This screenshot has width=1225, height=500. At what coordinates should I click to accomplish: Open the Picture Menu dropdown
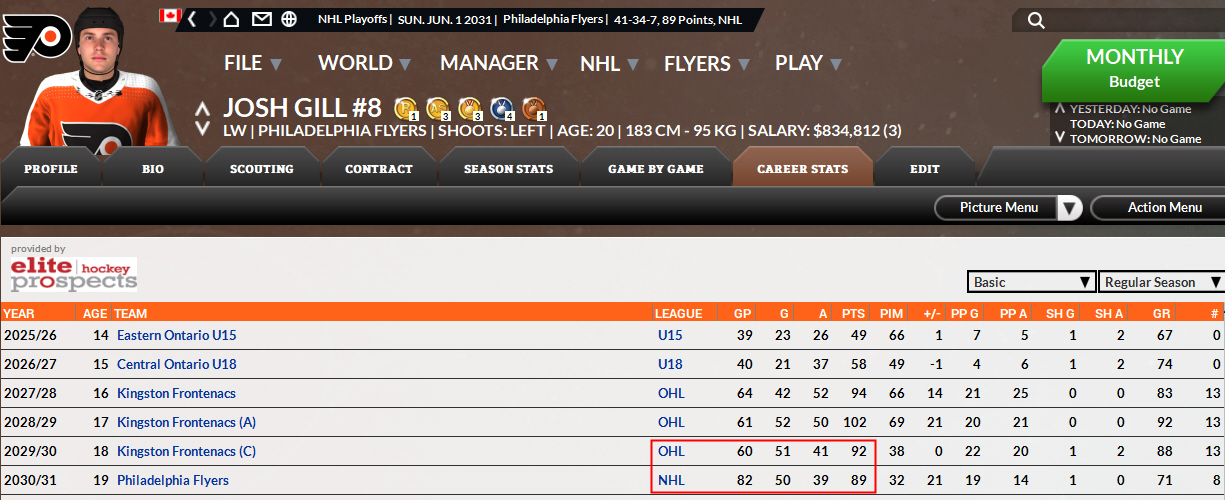pos(1009,208)
